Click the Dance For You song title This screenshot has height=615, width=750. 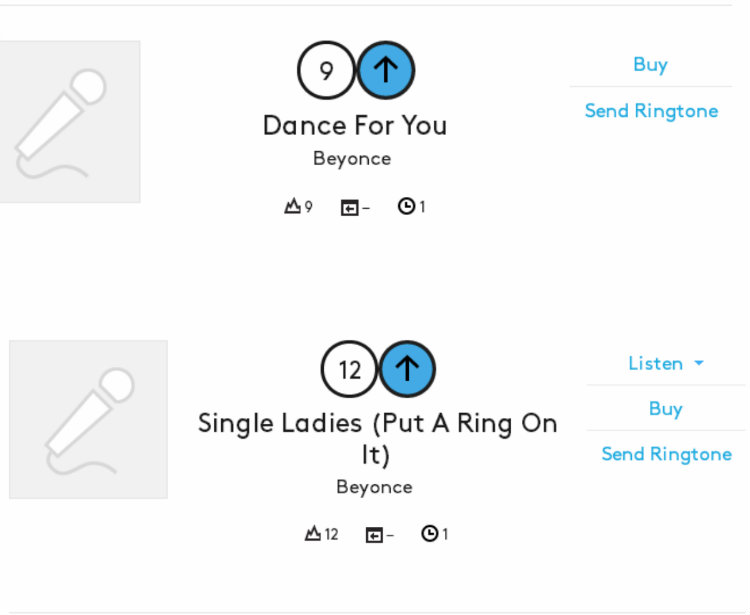pos(354,126)
